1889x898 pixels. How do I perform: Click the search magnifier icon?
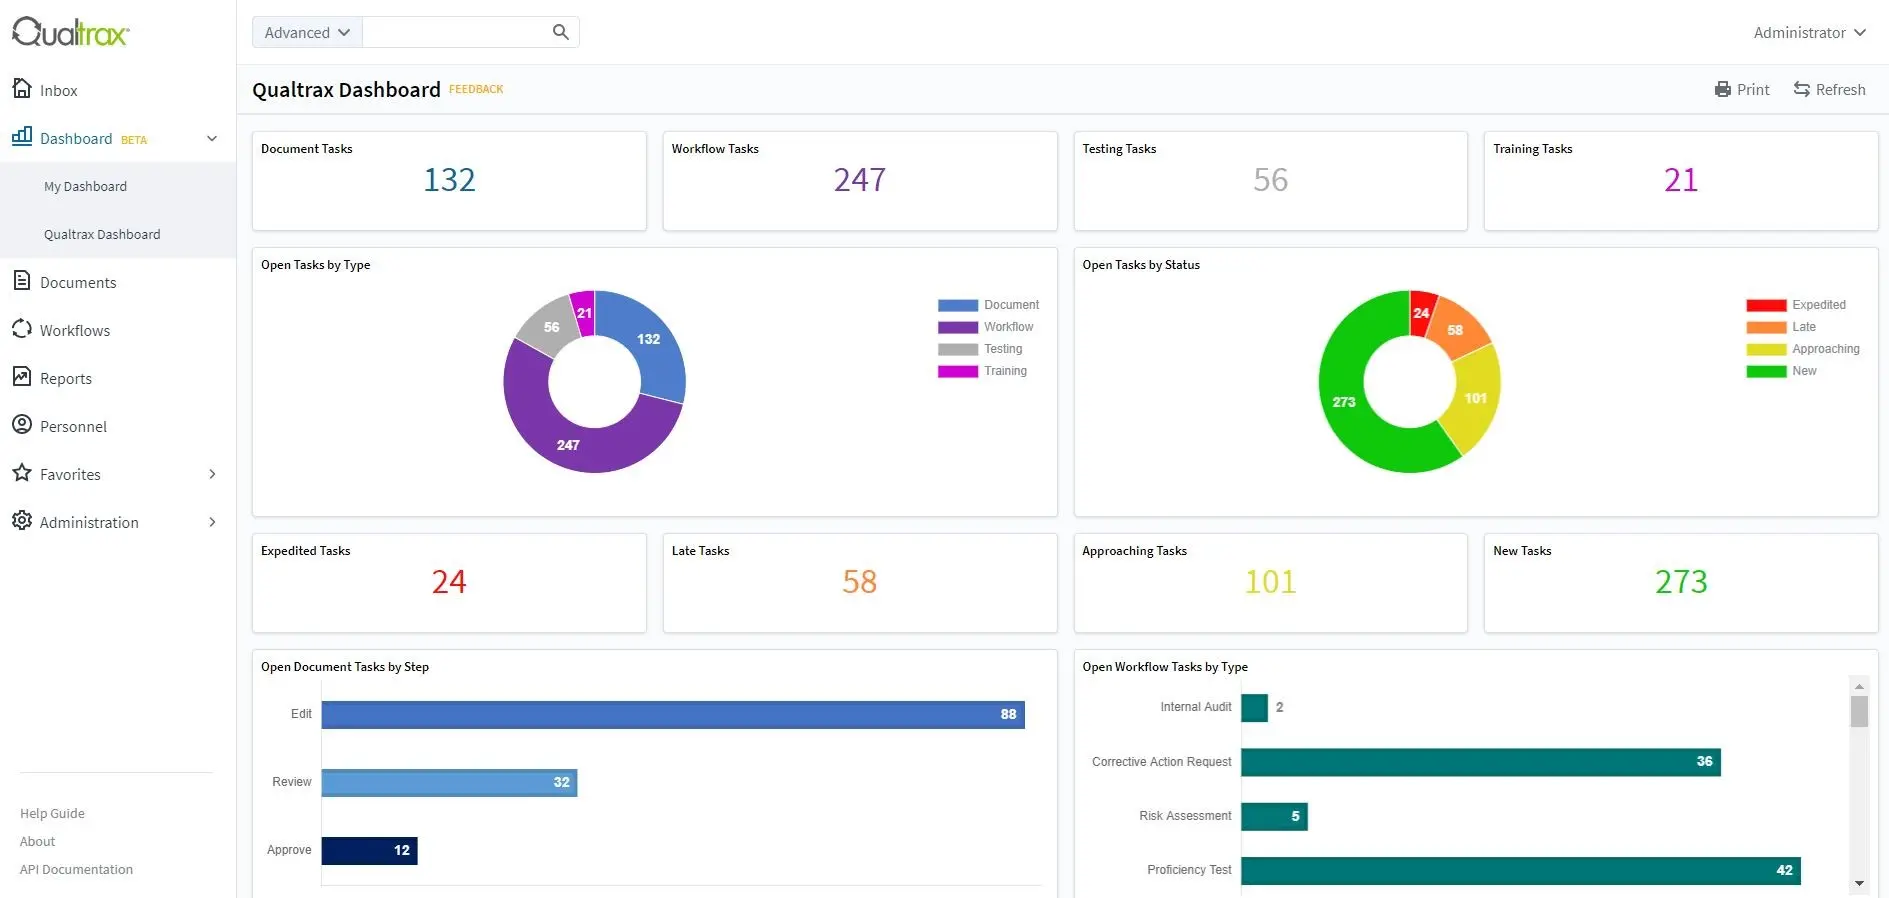click(560, 32)
